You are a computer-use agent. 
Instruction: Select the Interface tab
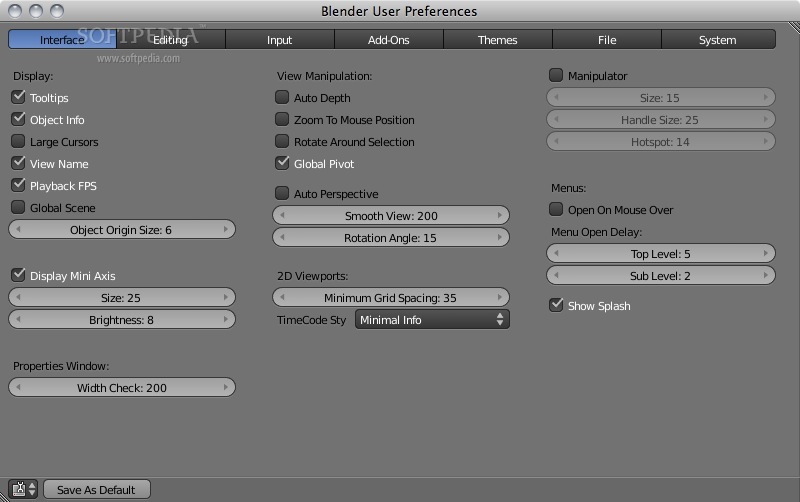pos(62,39)
